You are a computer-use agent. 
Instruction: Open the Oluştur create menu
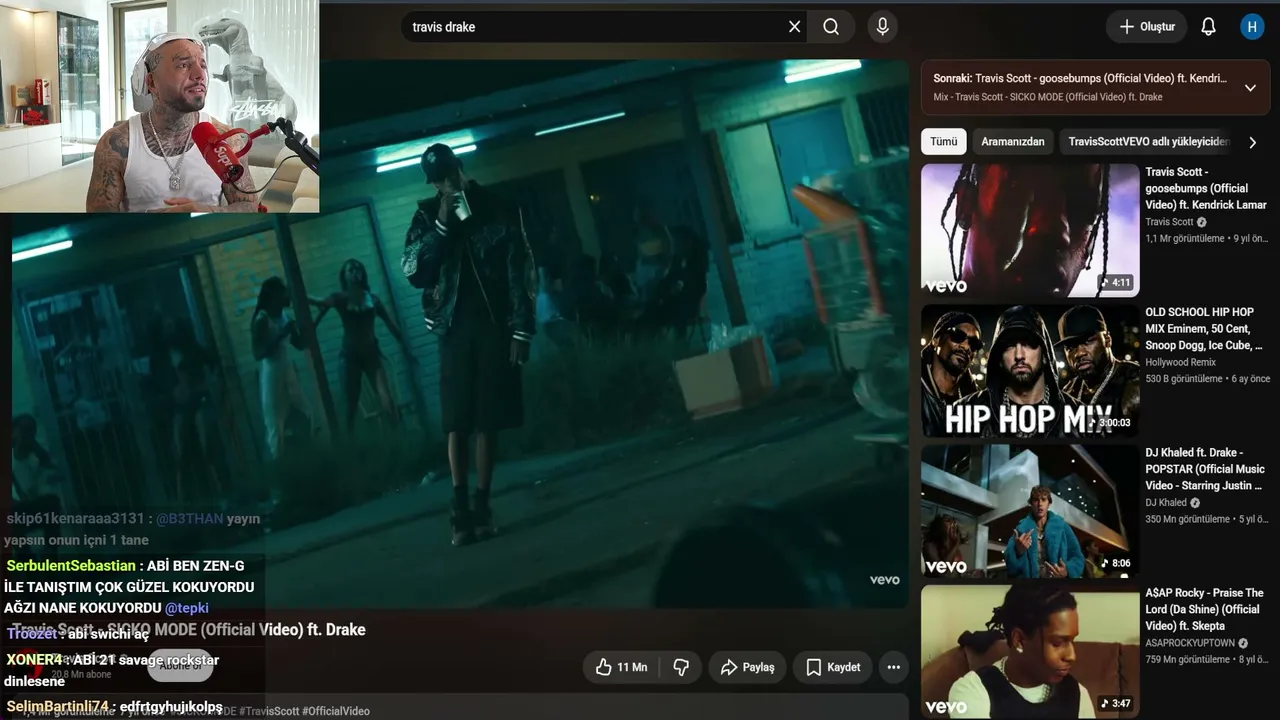coord(1147,27)
